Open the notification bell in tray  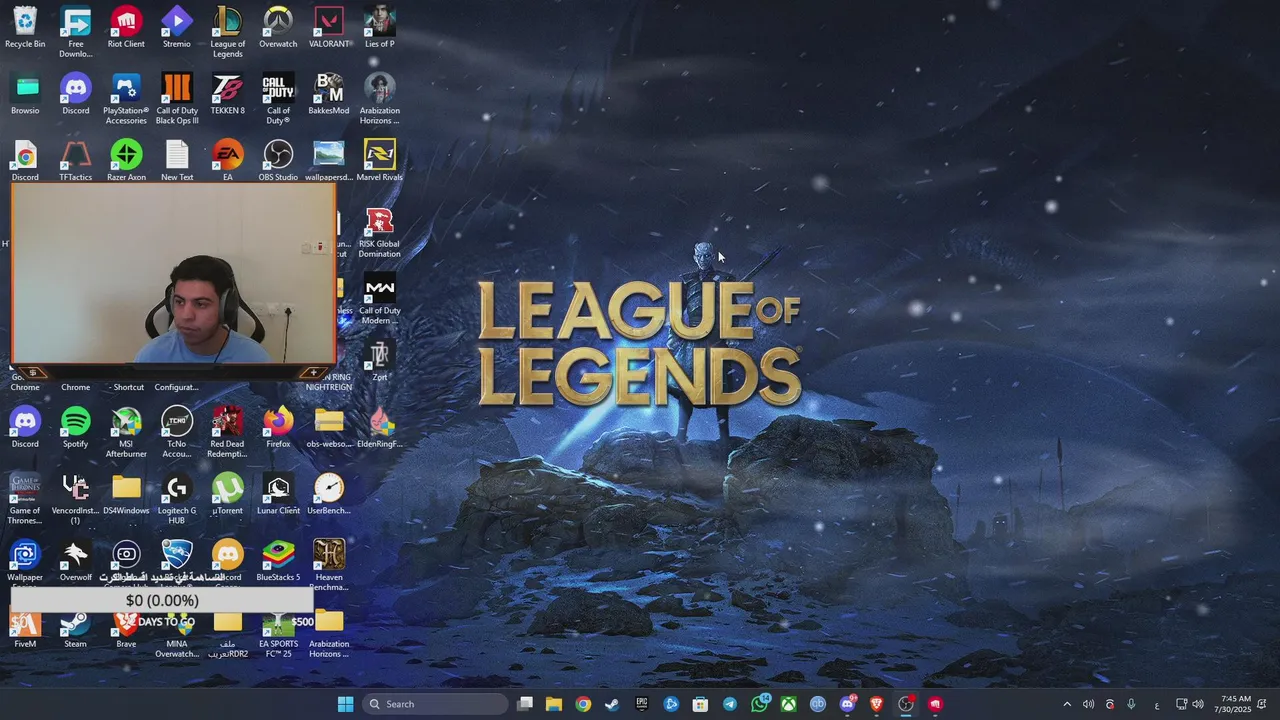tap(1262, 704)
